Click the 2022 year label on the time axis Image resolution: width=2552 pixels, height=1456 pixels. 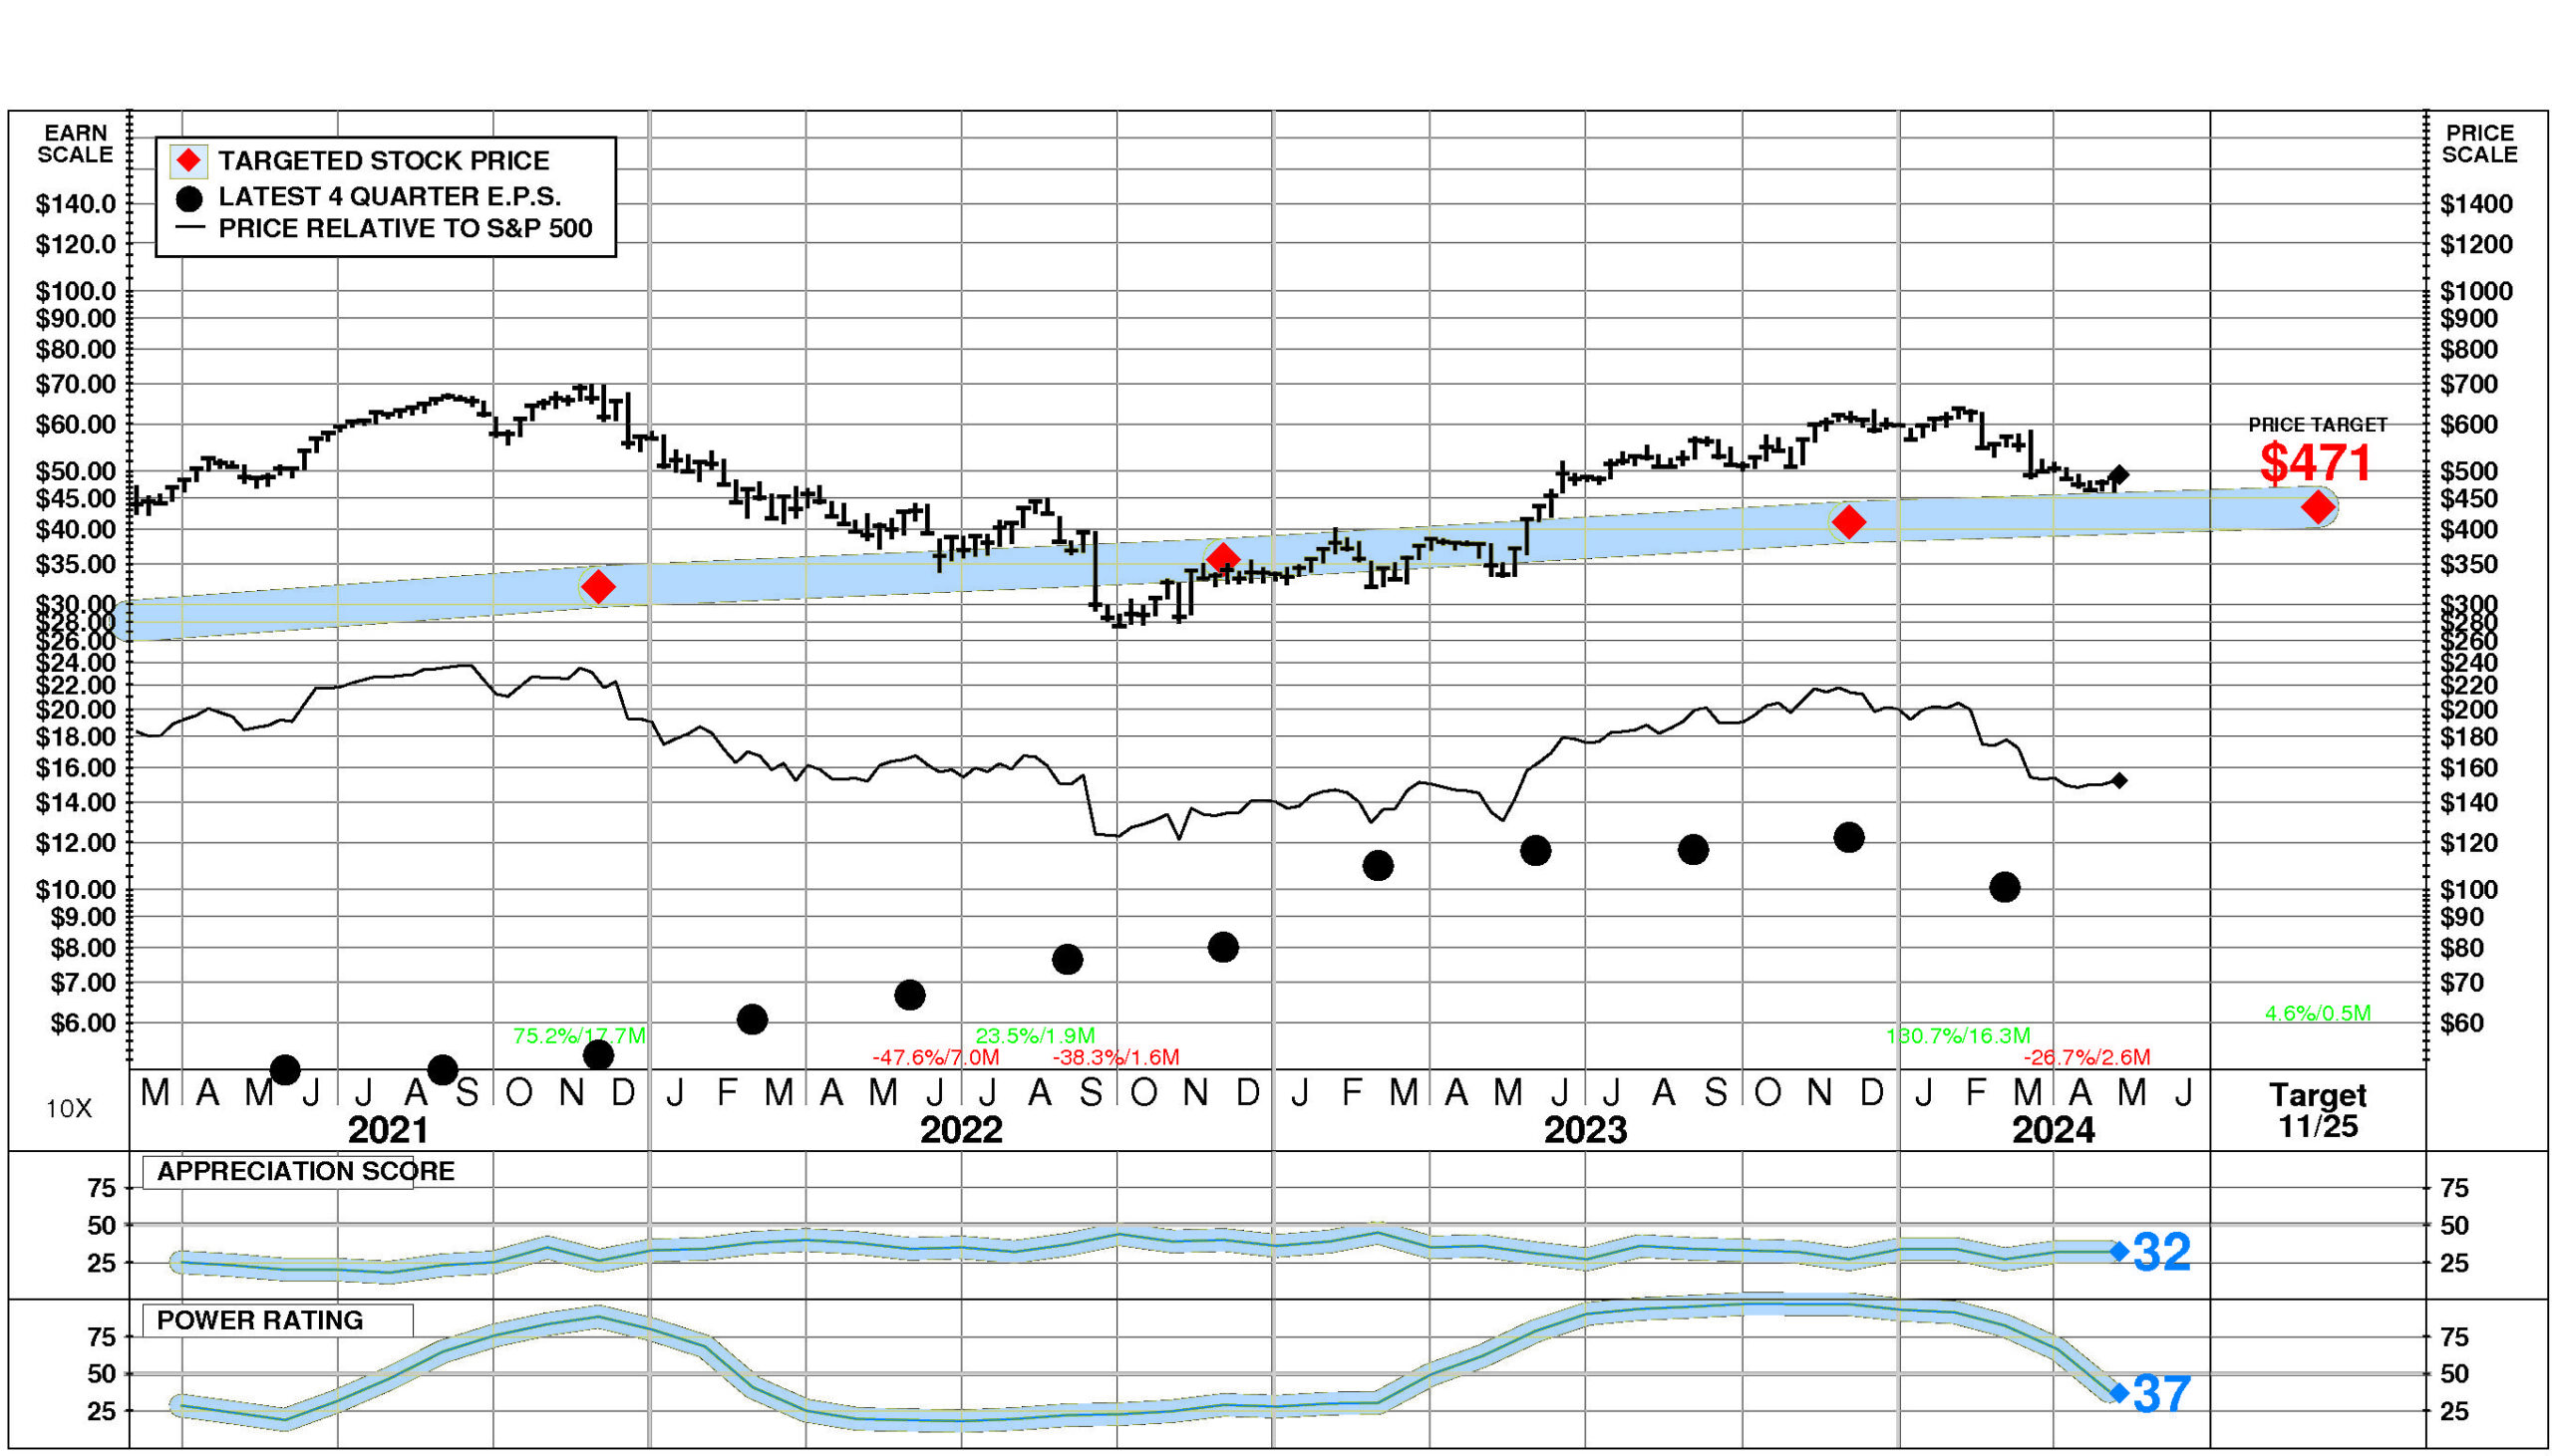961,1131
